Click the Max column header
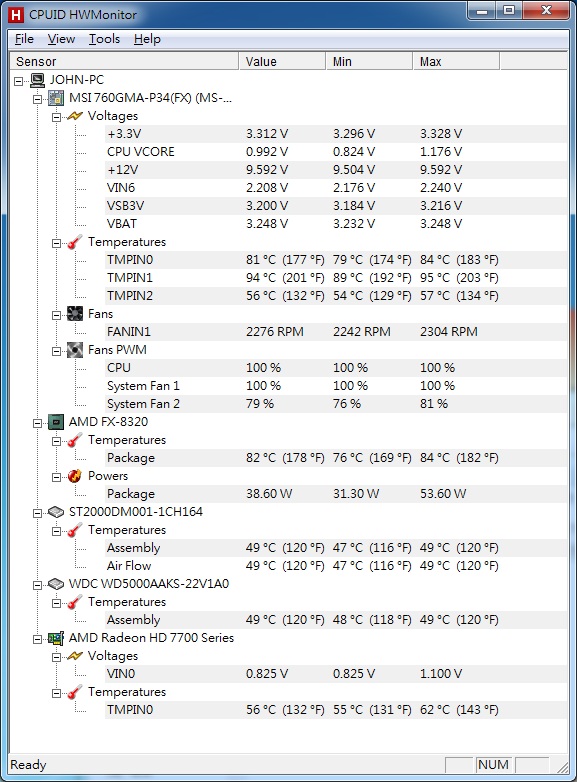Viewport: 577px width, 782px height. point(456,61)
